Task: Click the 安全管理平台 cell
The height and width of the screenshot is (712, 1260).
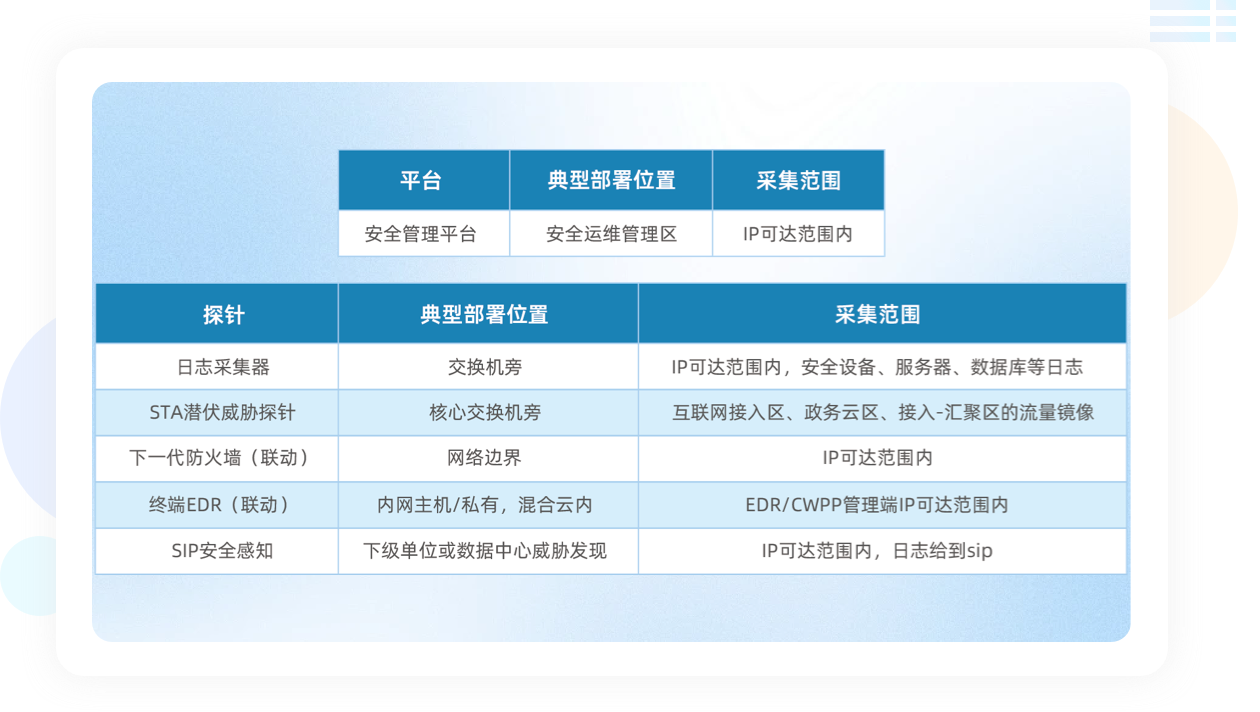Action: 423,234
